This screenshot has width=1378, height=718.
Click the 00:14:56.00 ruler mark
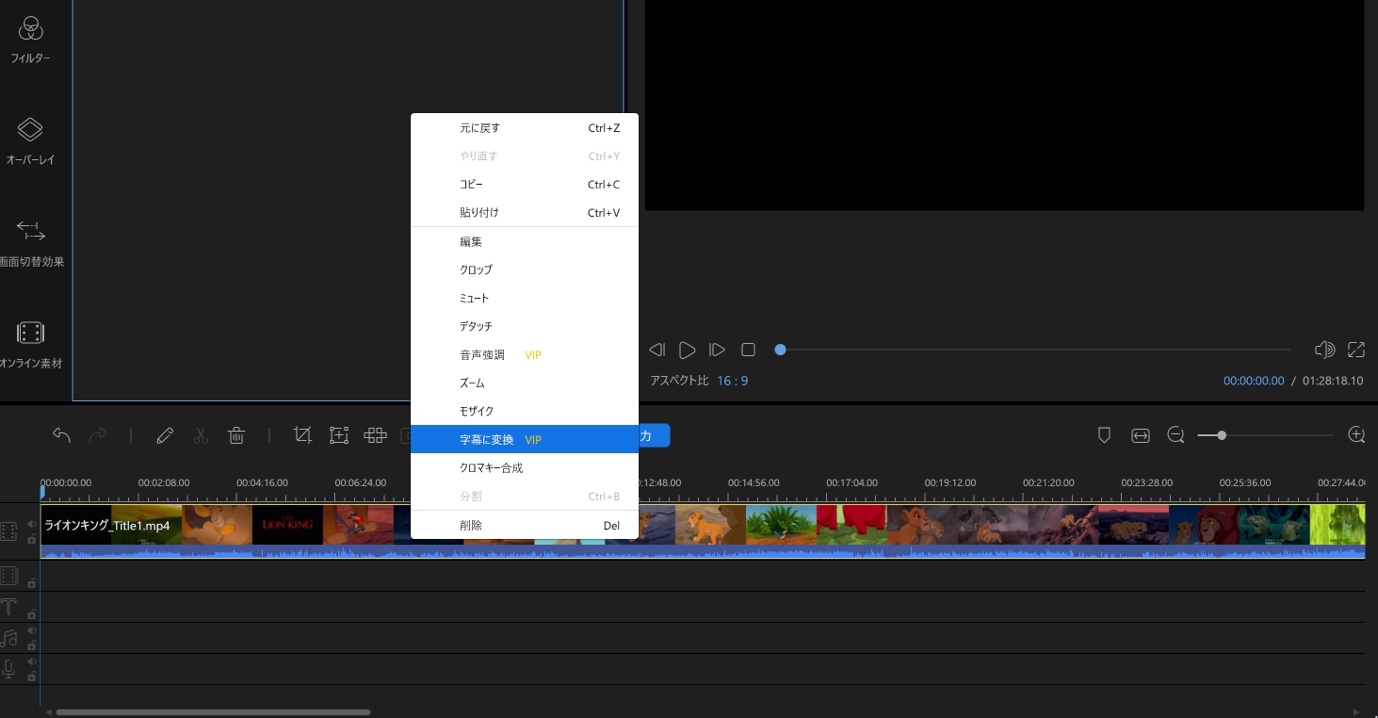coord(753,483)
